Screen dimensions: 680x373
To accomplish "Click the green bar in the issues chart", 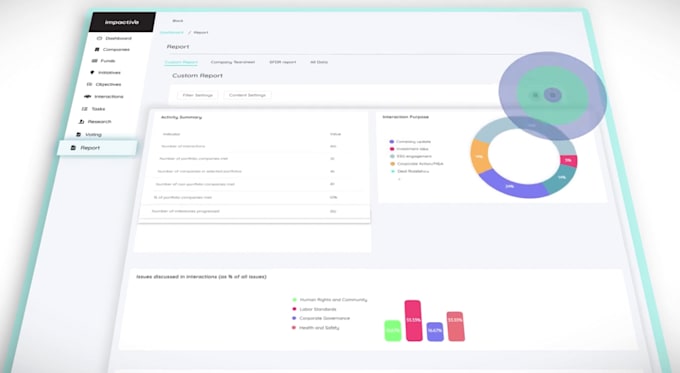I will tap(393, 330).
